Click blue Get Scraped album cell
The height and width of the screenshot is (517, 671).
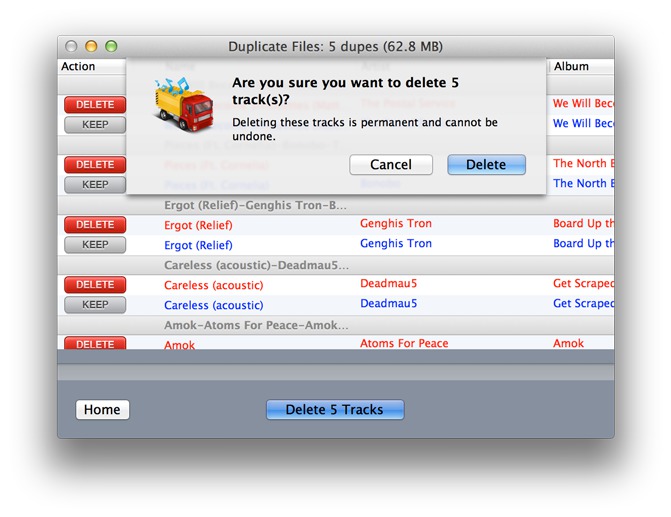(583, 303)
